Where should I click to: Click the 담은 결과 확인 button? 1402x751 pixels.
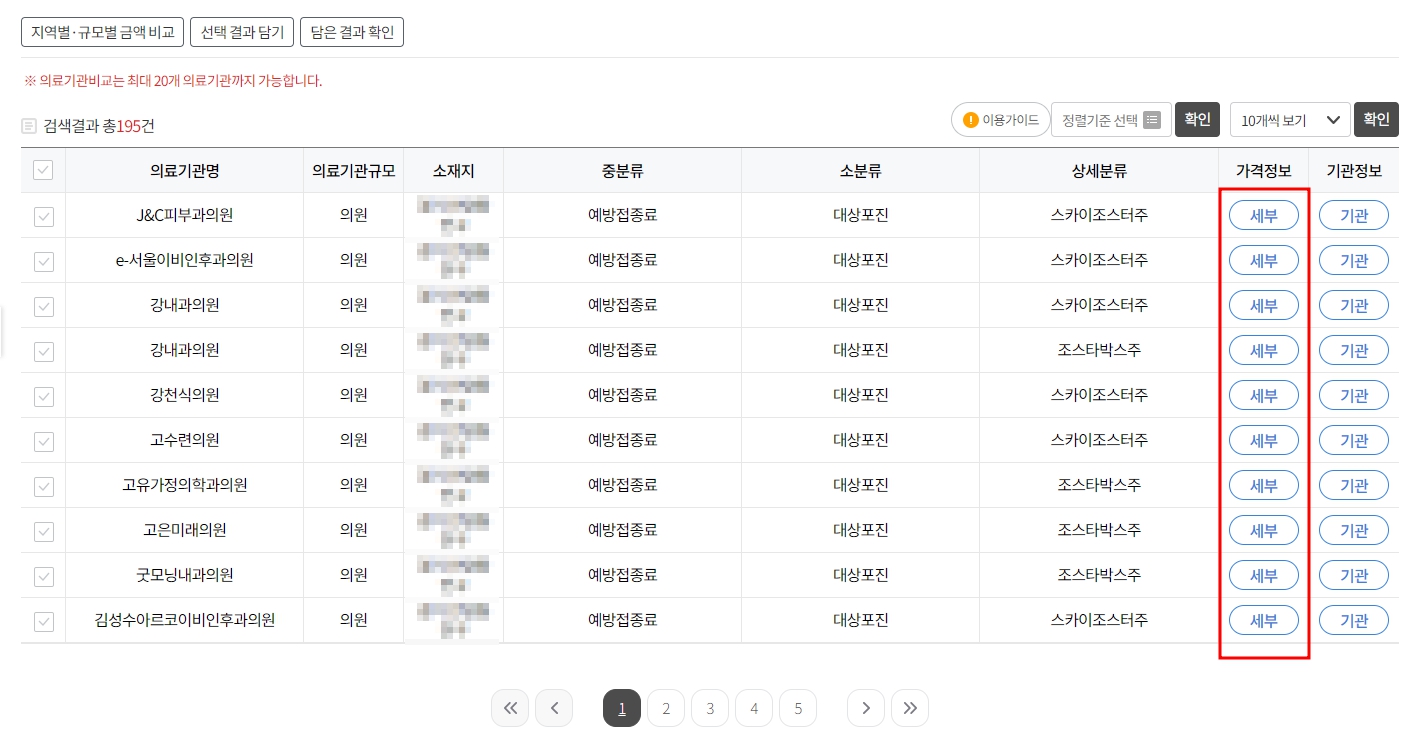pos(352,31)
